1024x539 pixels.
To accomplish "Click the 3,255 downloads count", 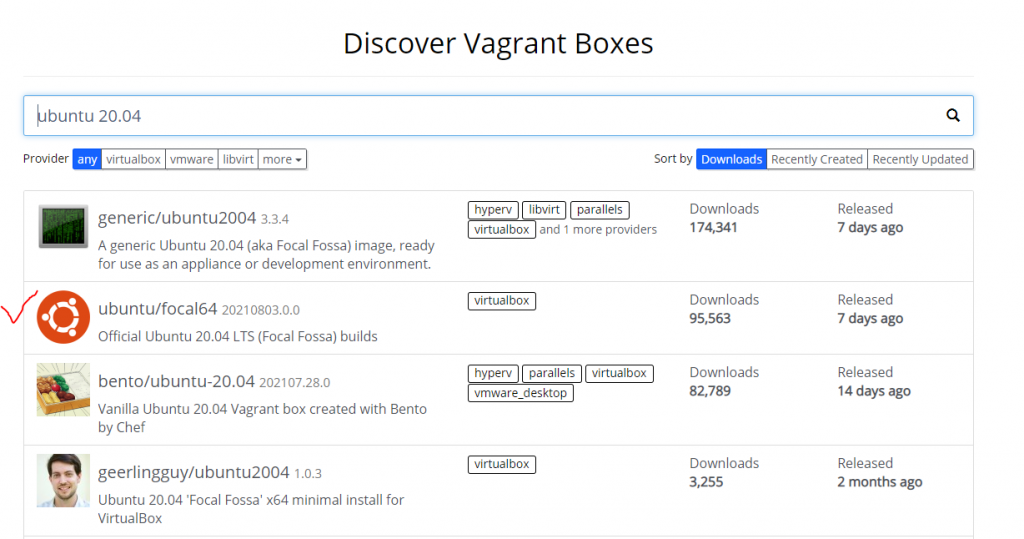I will pyautogui.click(x=706, y=482).
